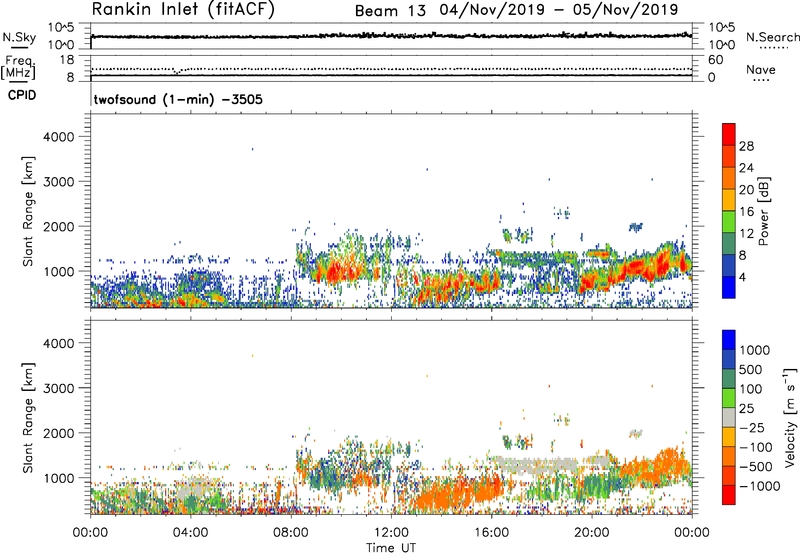Click the 'CPID' label
This screenshot has height=554, width=800.
[22, 95]
